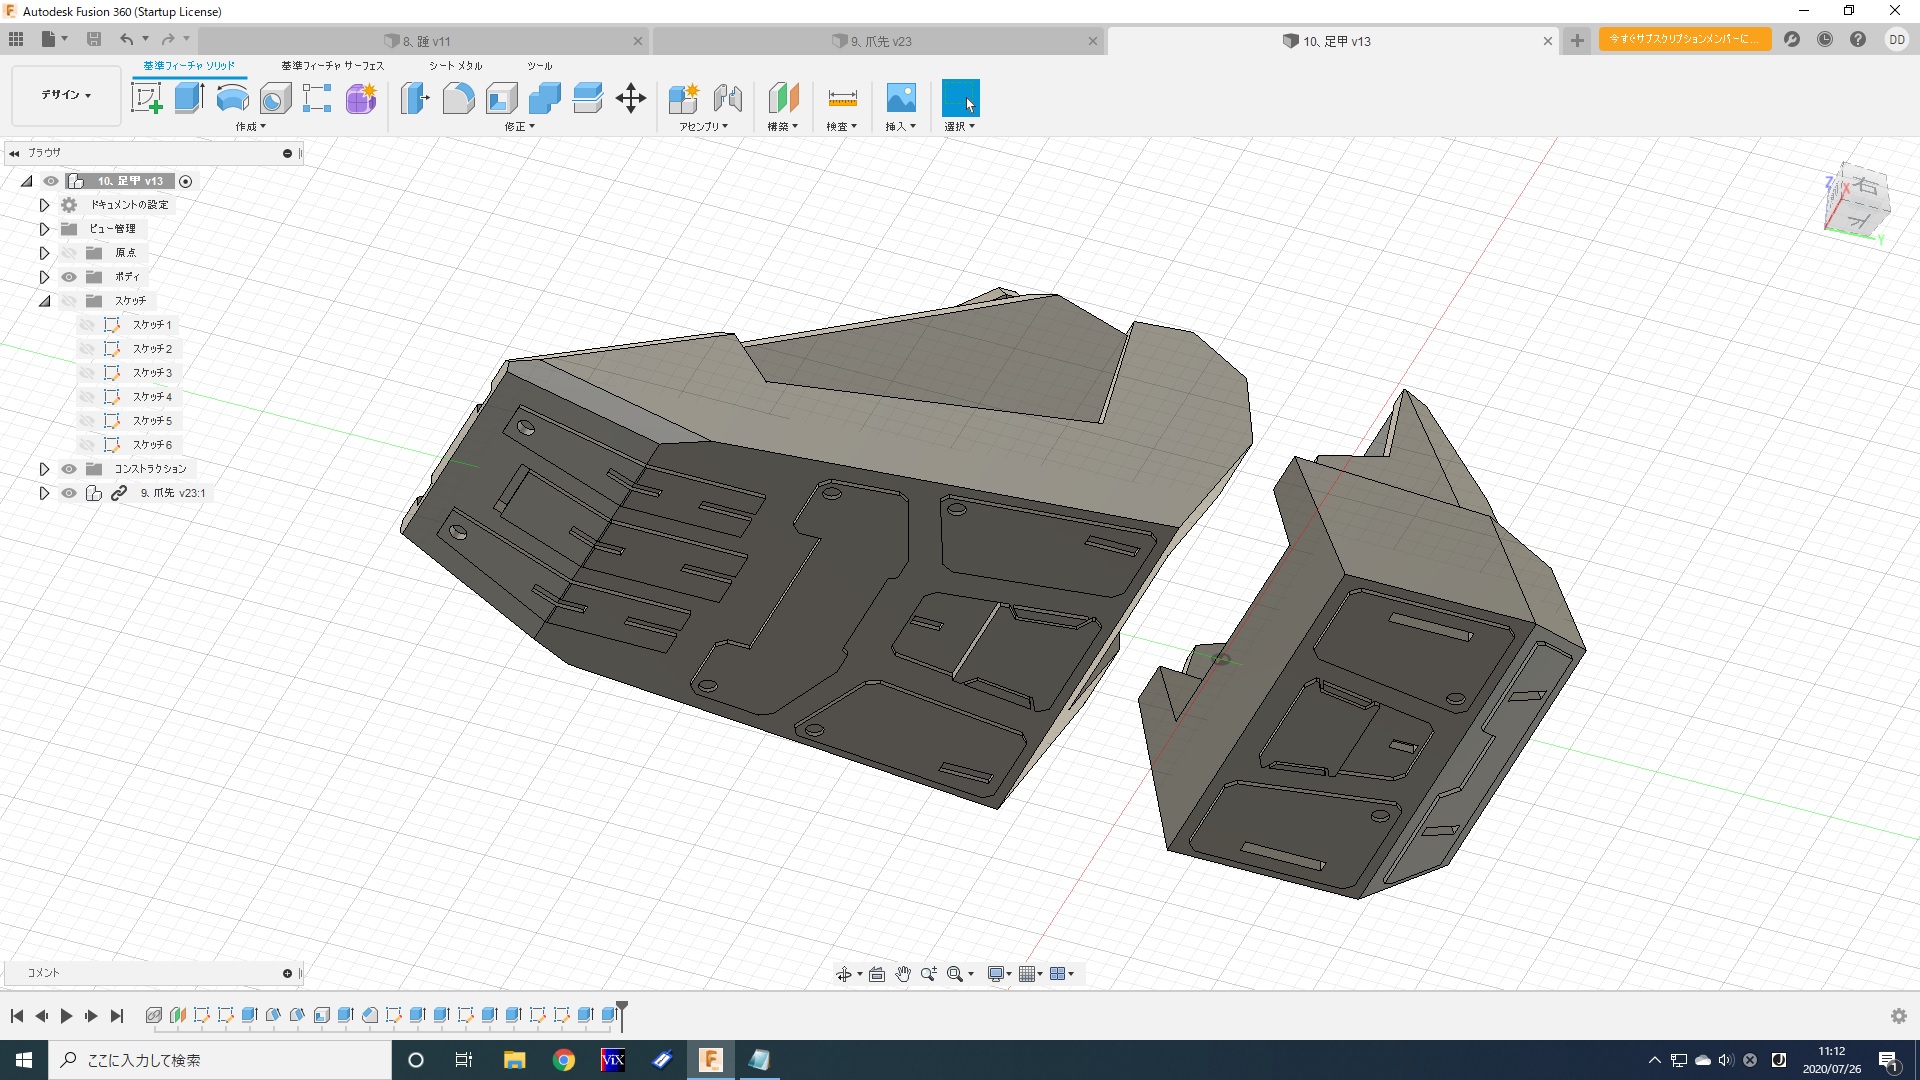
Task: Click the Fillet tool icon
Action: (458, 98)
